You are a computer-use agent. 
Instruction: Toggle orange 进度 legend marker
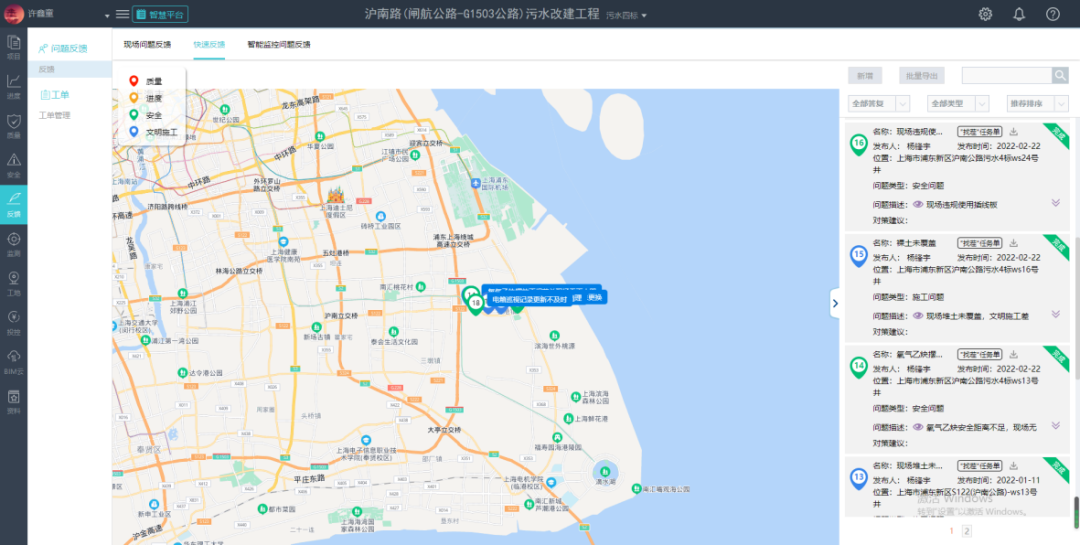[134, 98]
